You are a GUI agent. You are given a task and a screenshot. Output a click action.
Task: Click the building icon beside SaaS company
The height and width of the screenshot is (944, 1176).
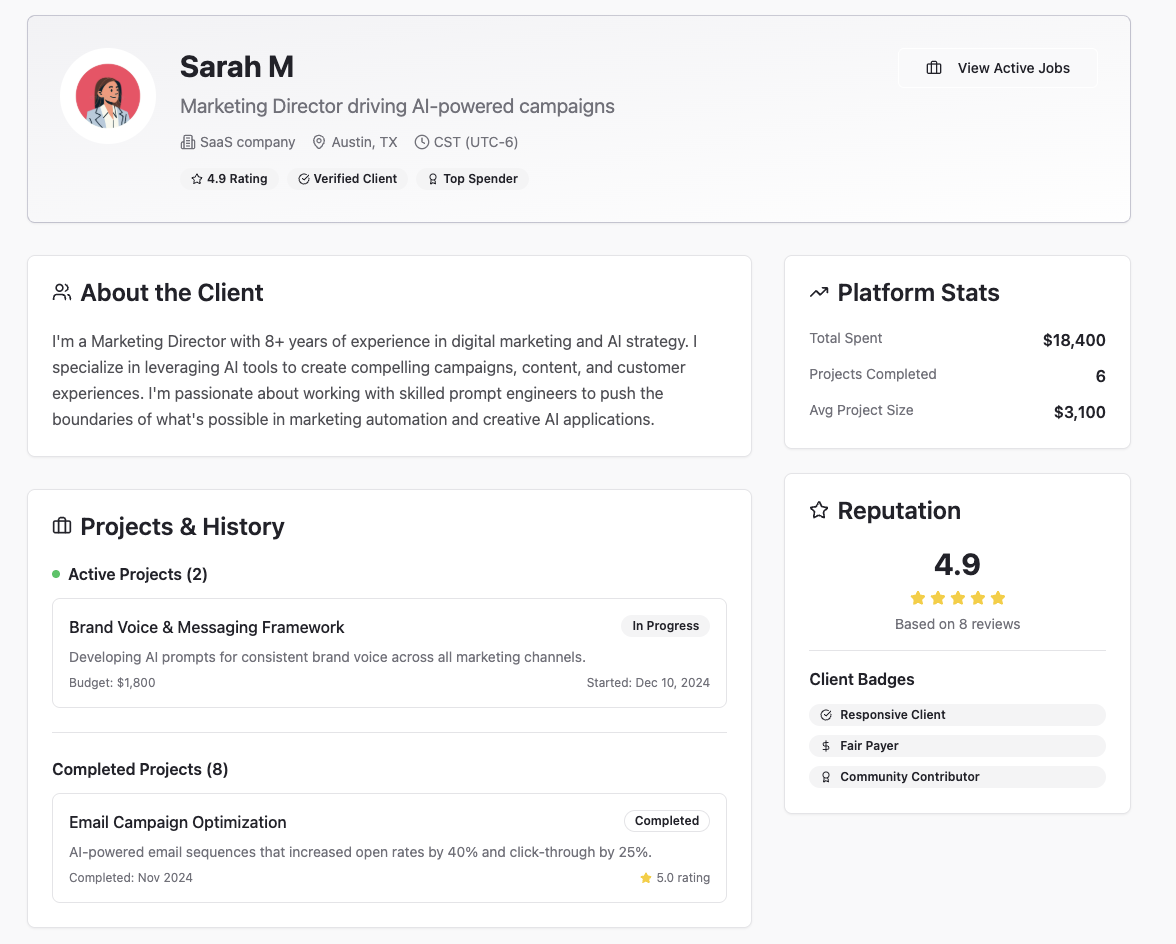[x=188, y=142]
